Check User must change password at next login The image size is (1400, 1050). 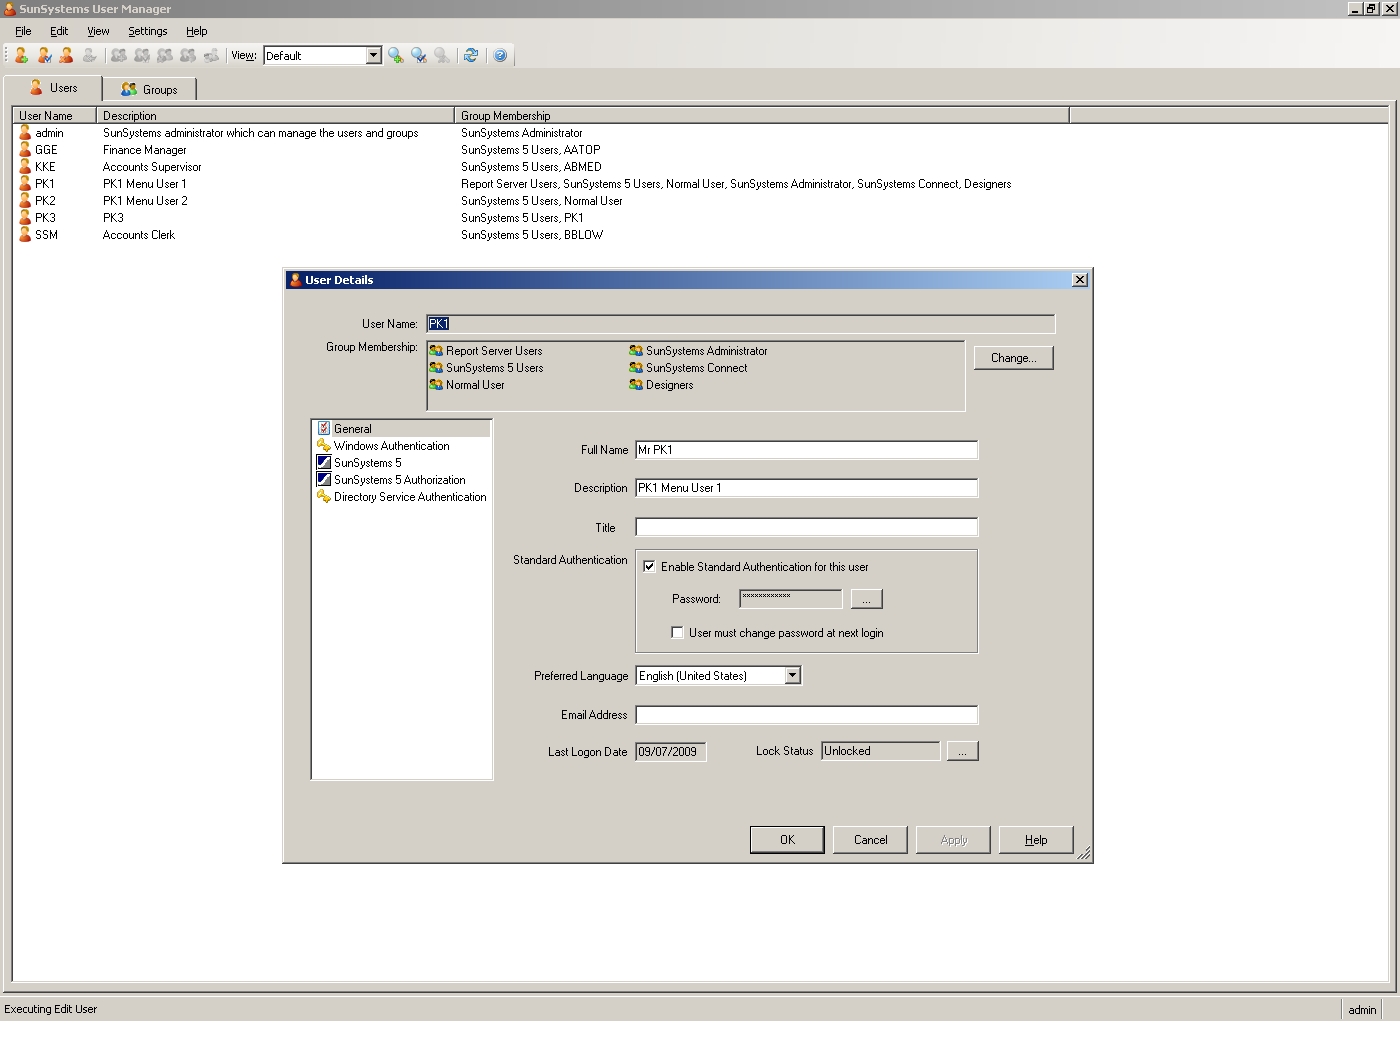coord(677,633)
